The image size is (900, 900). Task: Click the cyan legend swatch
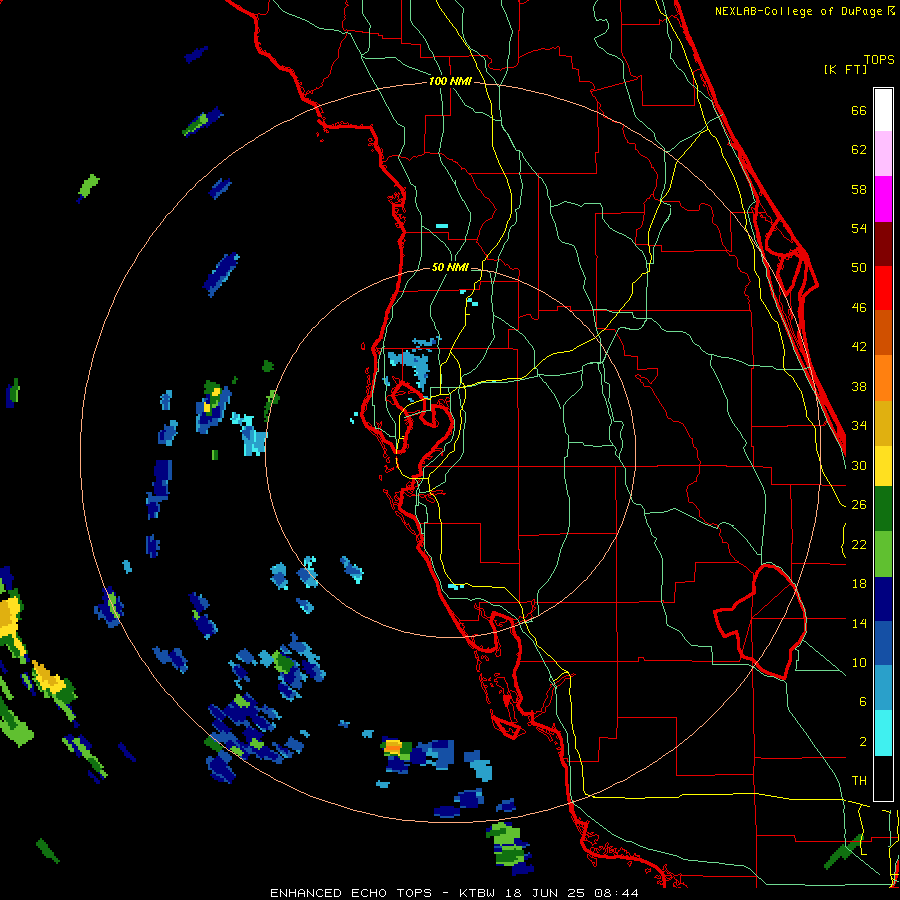point(883,733)
